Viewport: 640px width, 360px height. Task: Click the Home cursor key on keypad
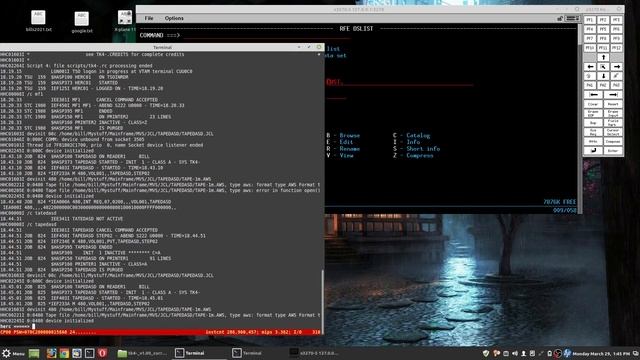pyautogui.click(x=603, y=67)
